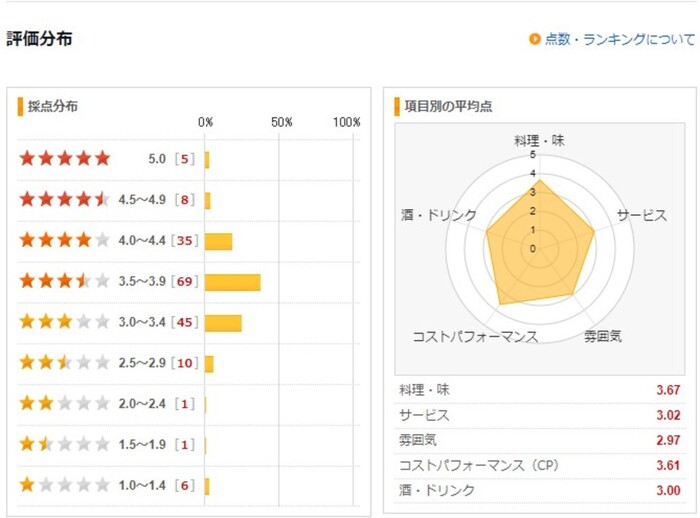700x518 pixels.
Task: Click the review count 35 in brackets
Action: (184, 240)
